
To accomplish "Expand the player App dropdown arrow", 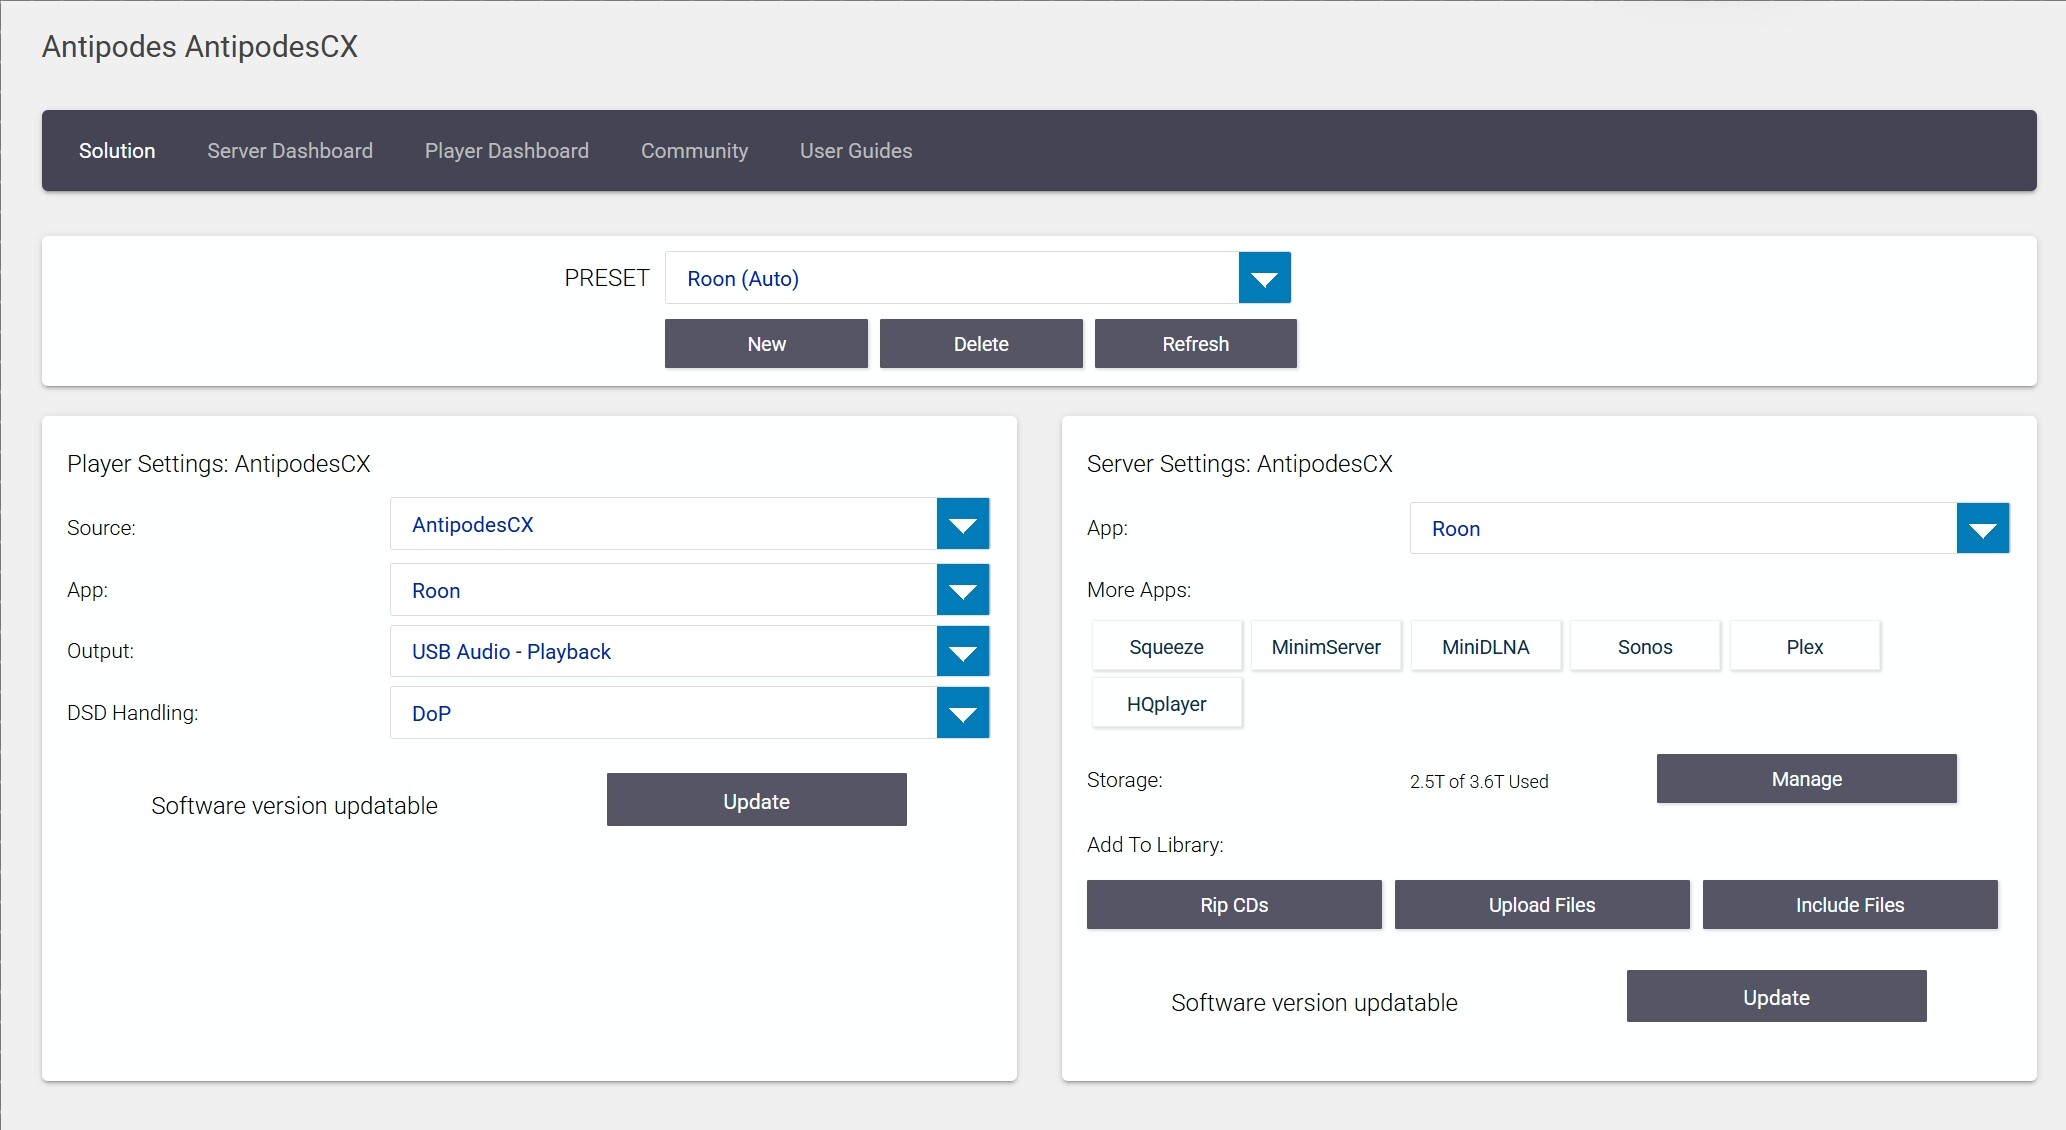I will point(962,590).
